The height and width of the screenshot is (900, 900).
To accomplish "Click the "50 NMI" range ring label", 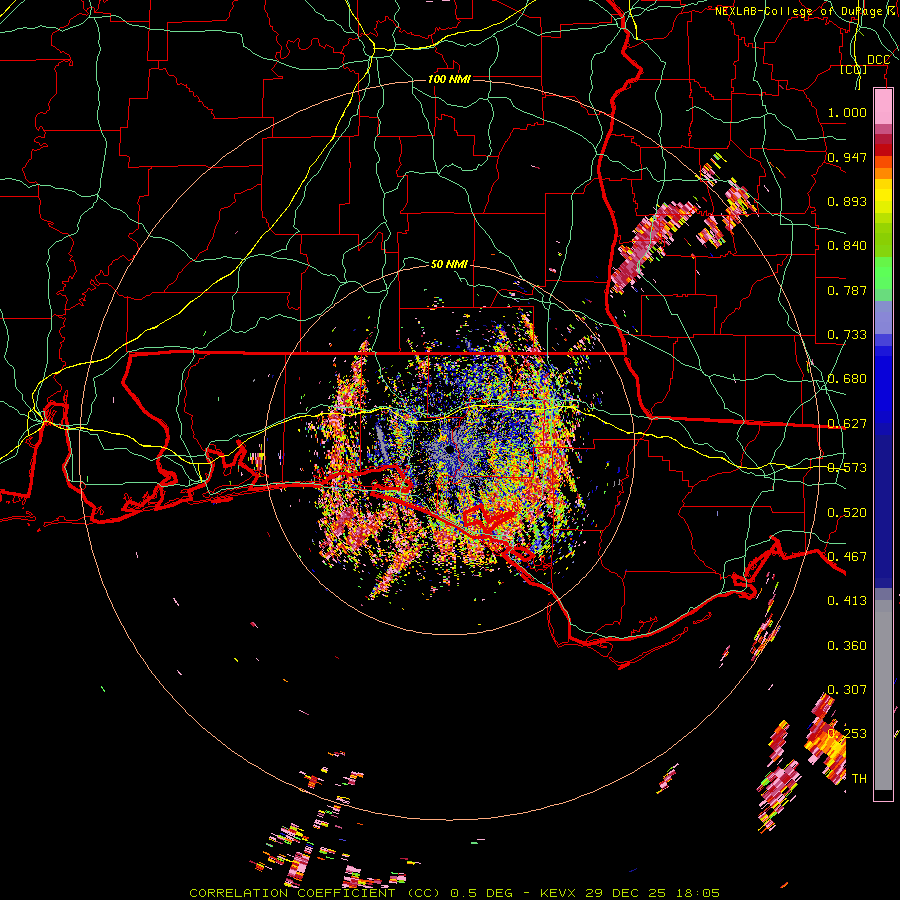I will [449, 264].
